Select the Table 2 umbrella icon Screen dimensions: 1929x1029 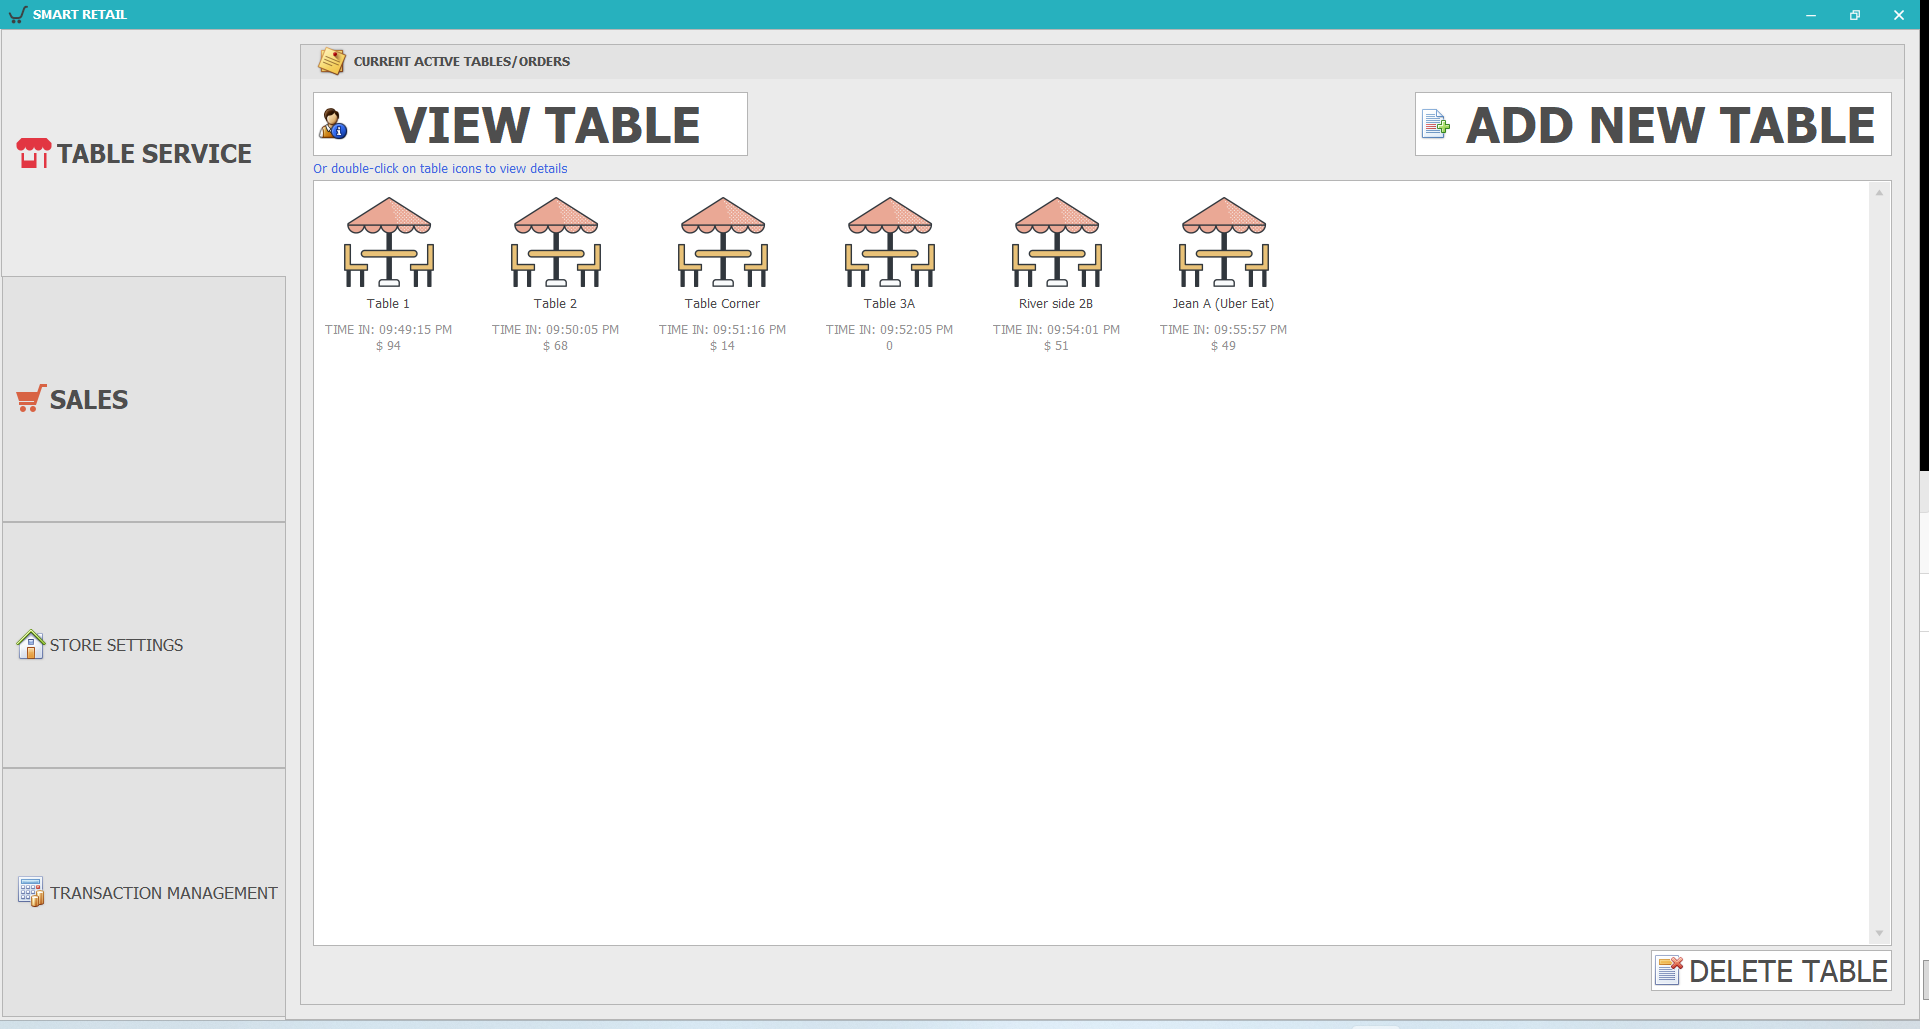556,243
